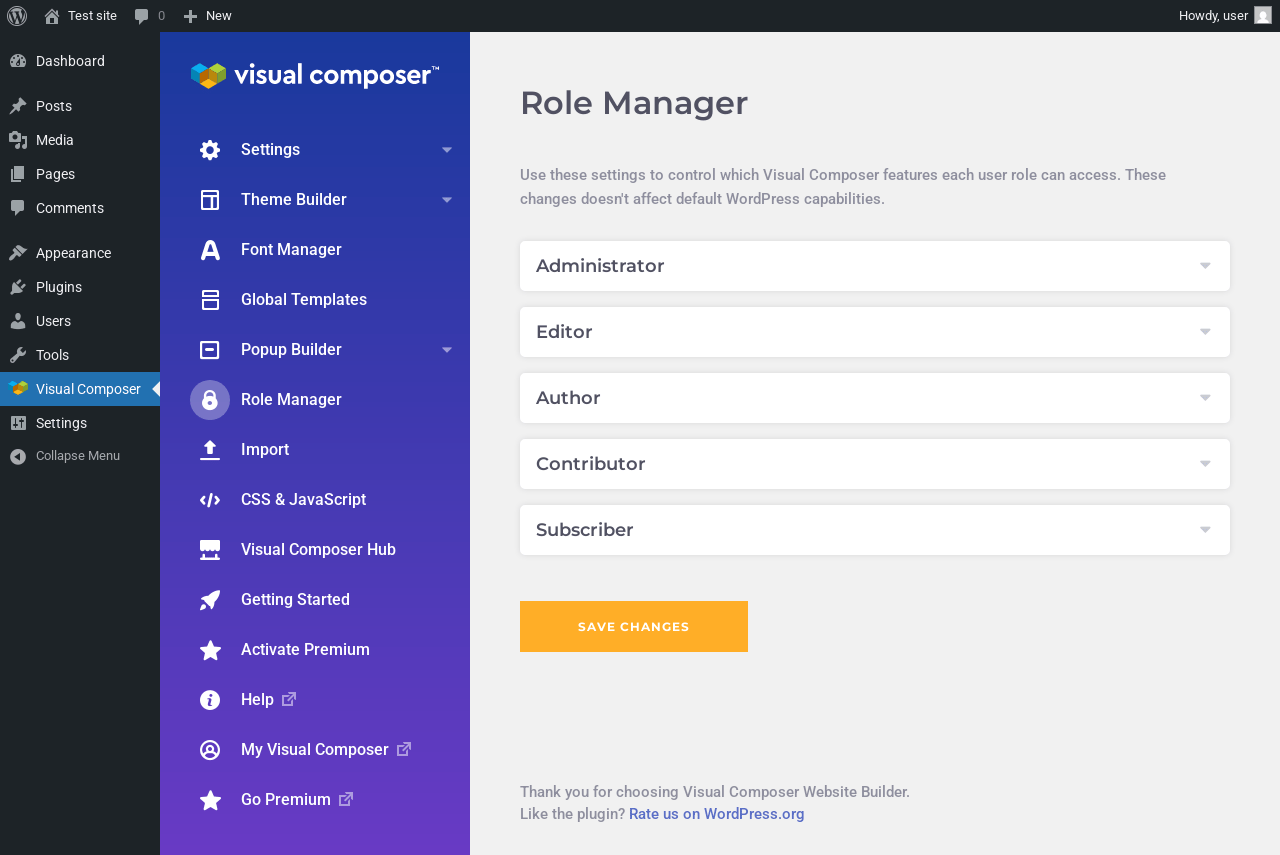This screenshot has height=855, width=1280.
Task: Expand the Contributor role arrow
Action: click(1205, 464)
